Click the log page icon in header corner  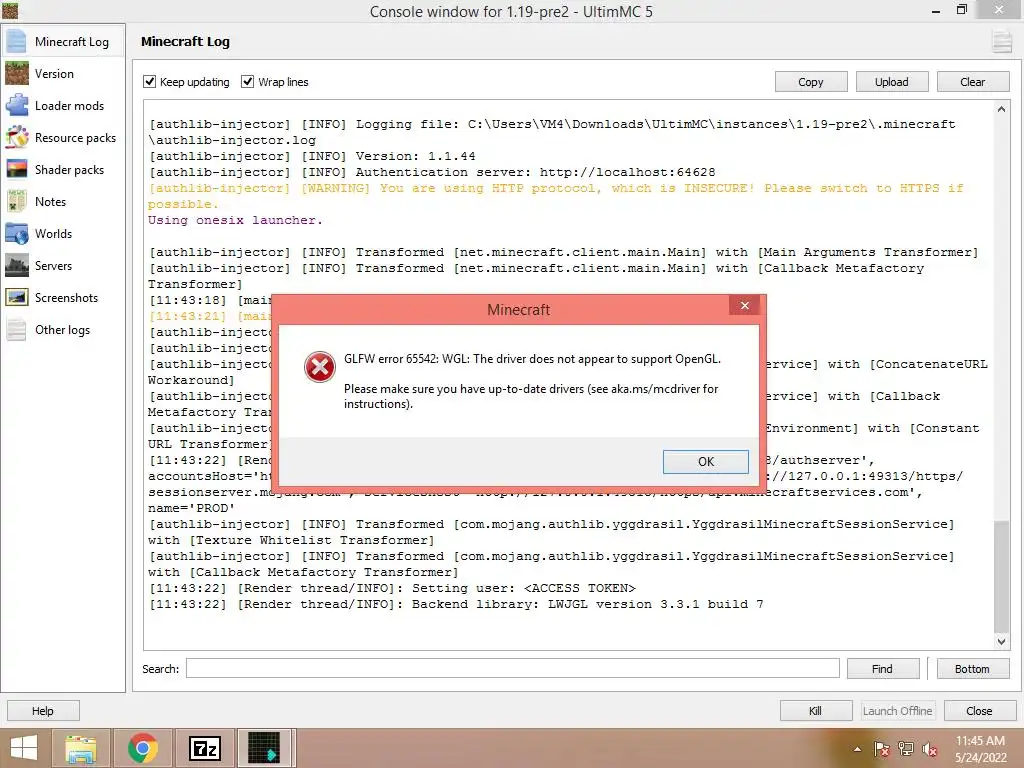(x=1001, y=42)
